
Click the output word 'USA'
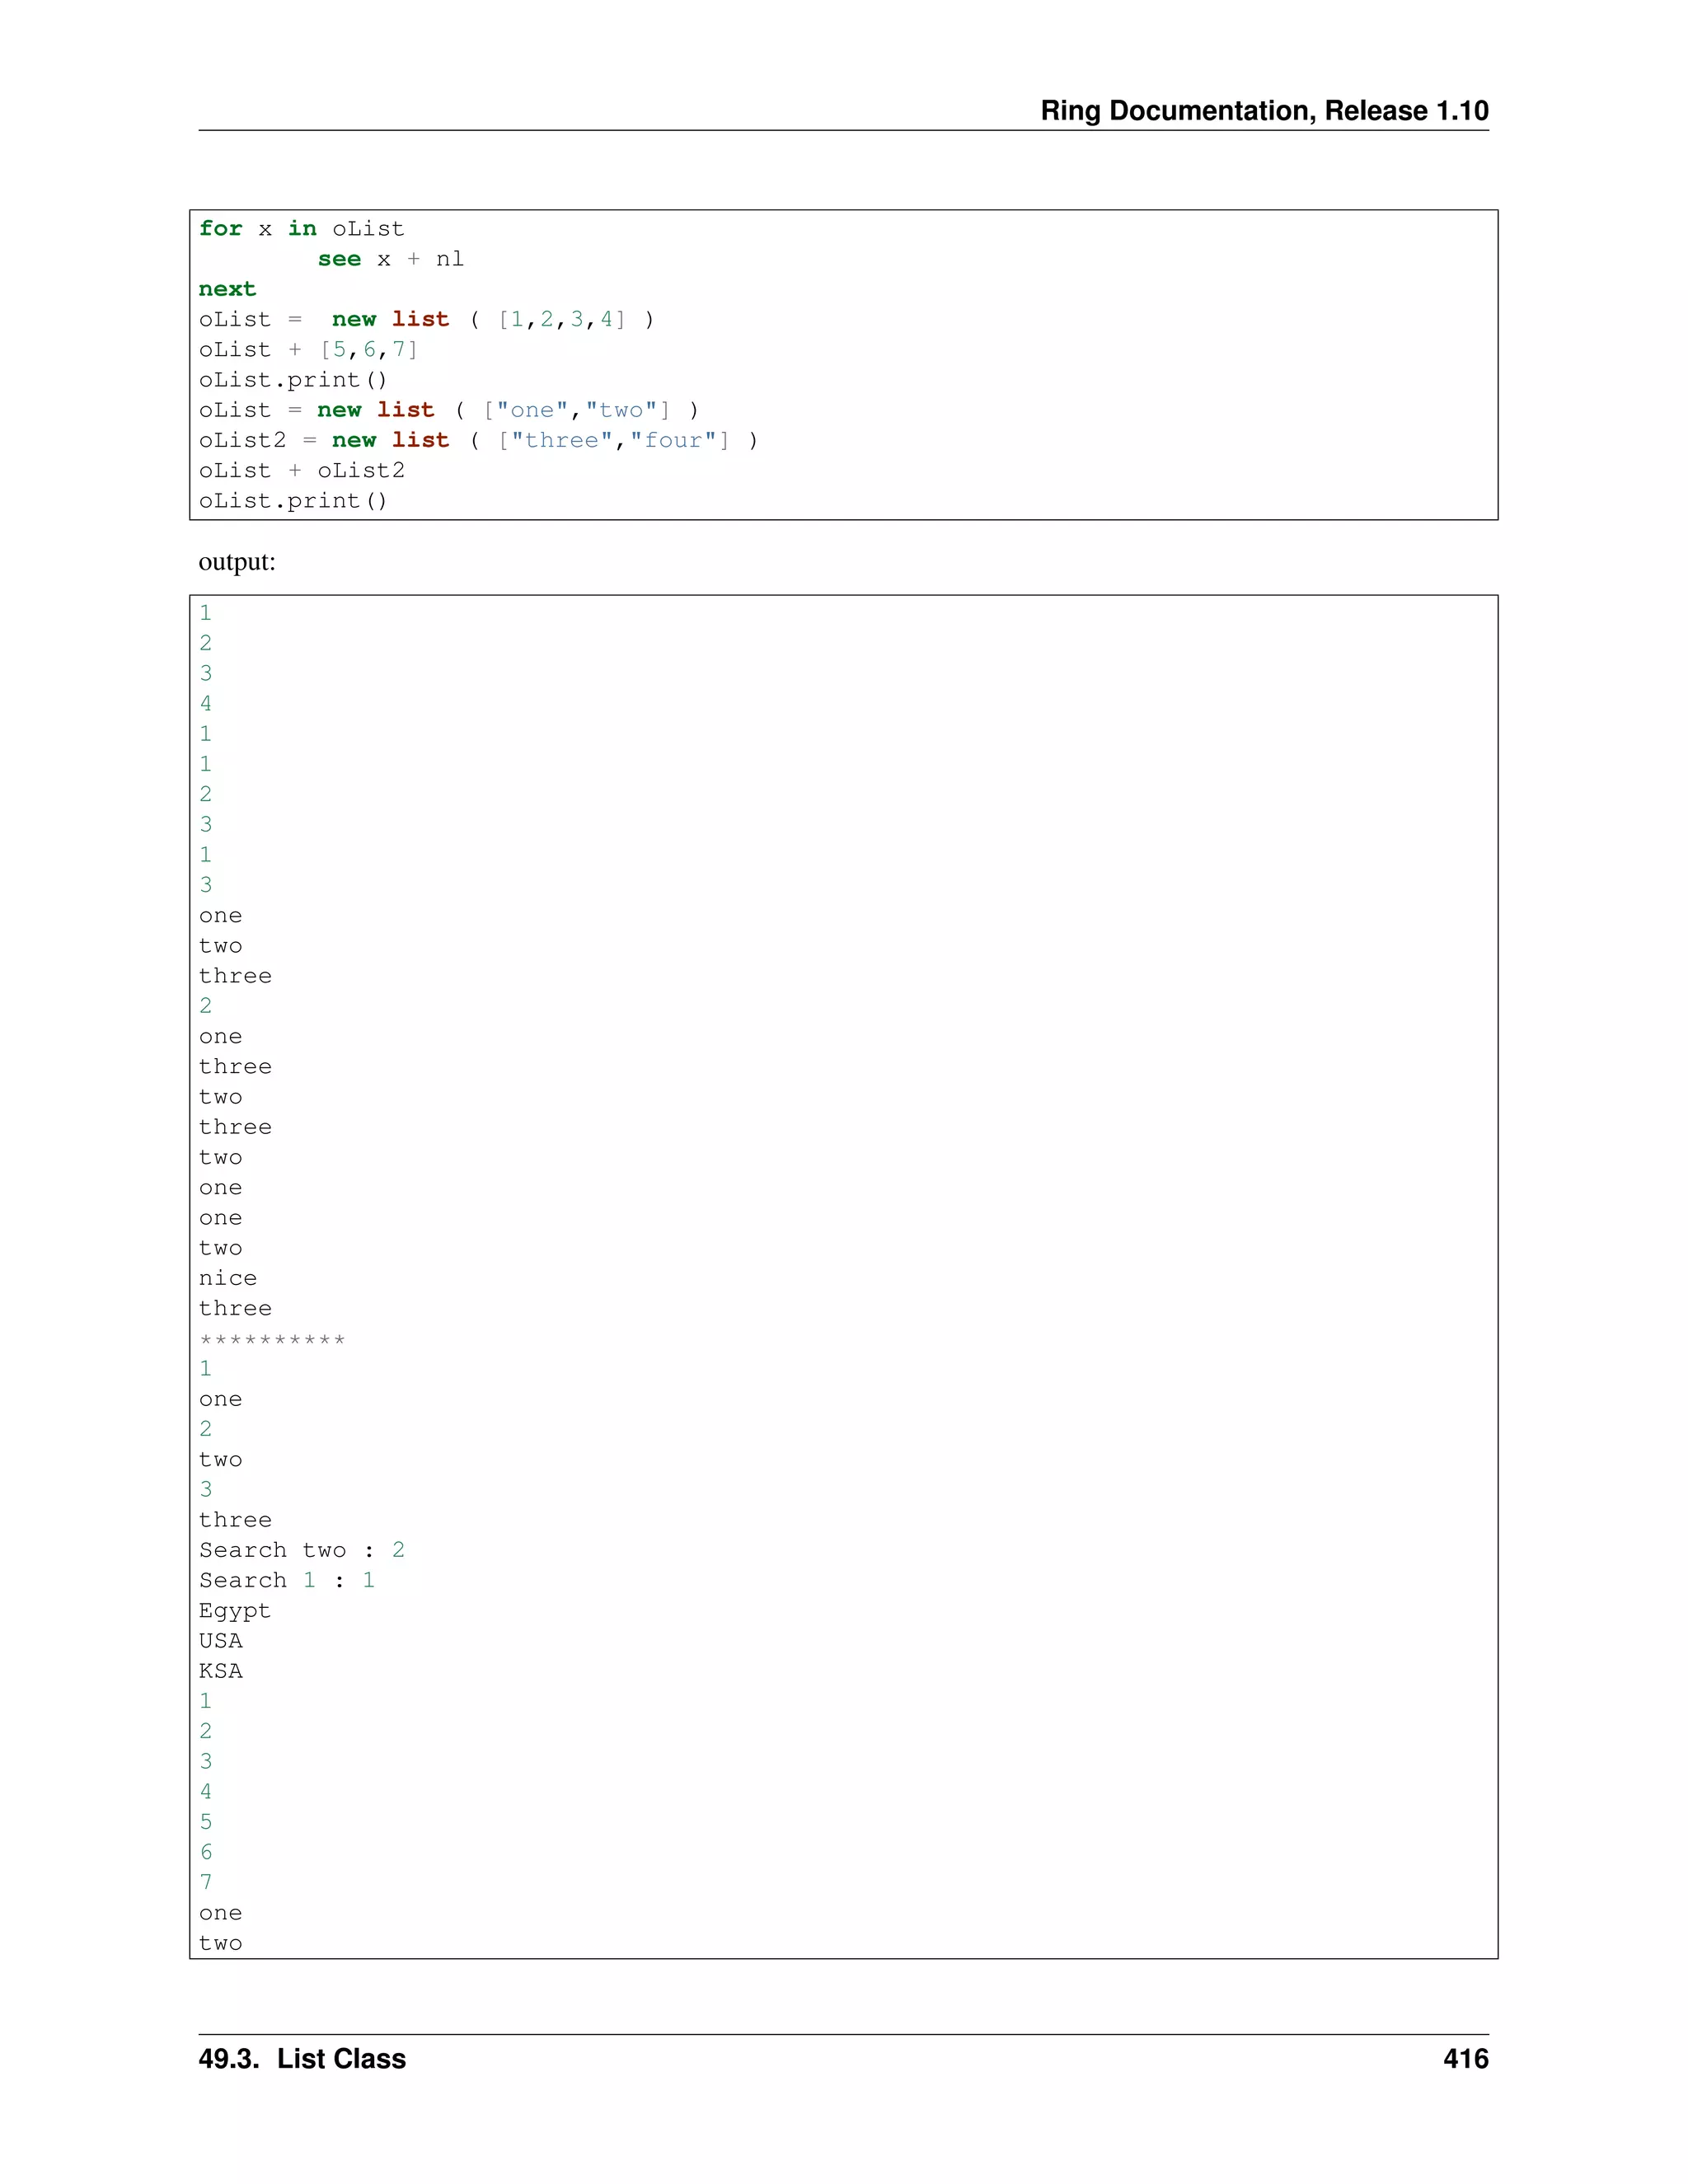[221, 1641]
